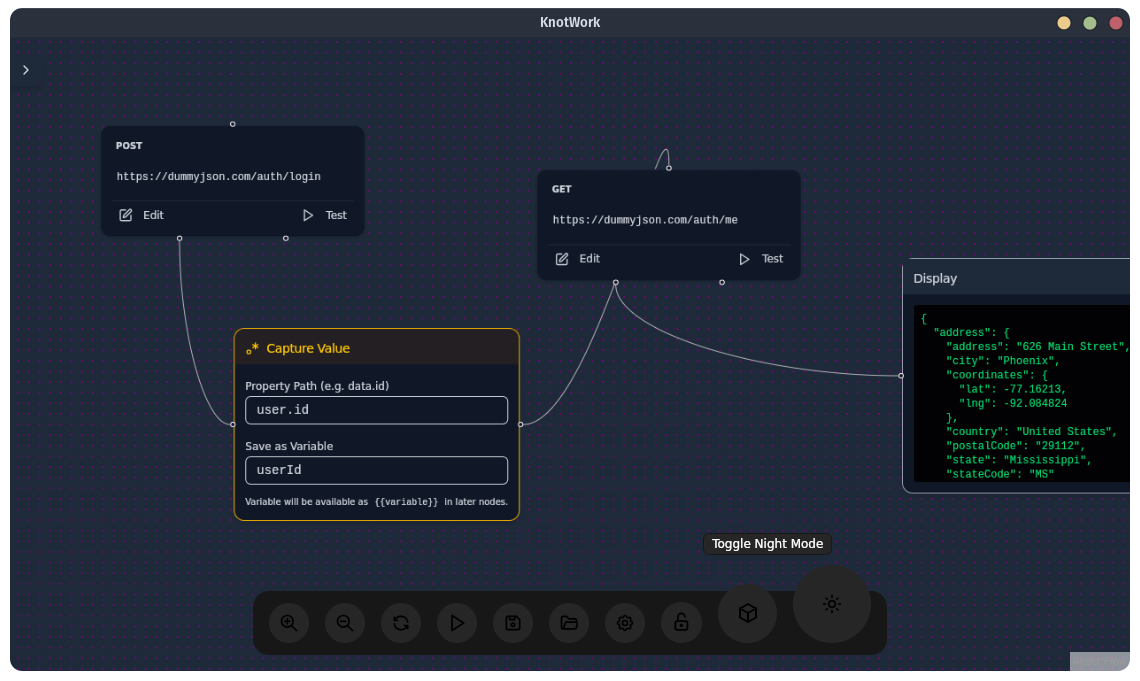Image resolution: width=1140 pixels, height=681 pixels.
Task: Test the GET auth/me request
Action: click(x=760, y=258)
